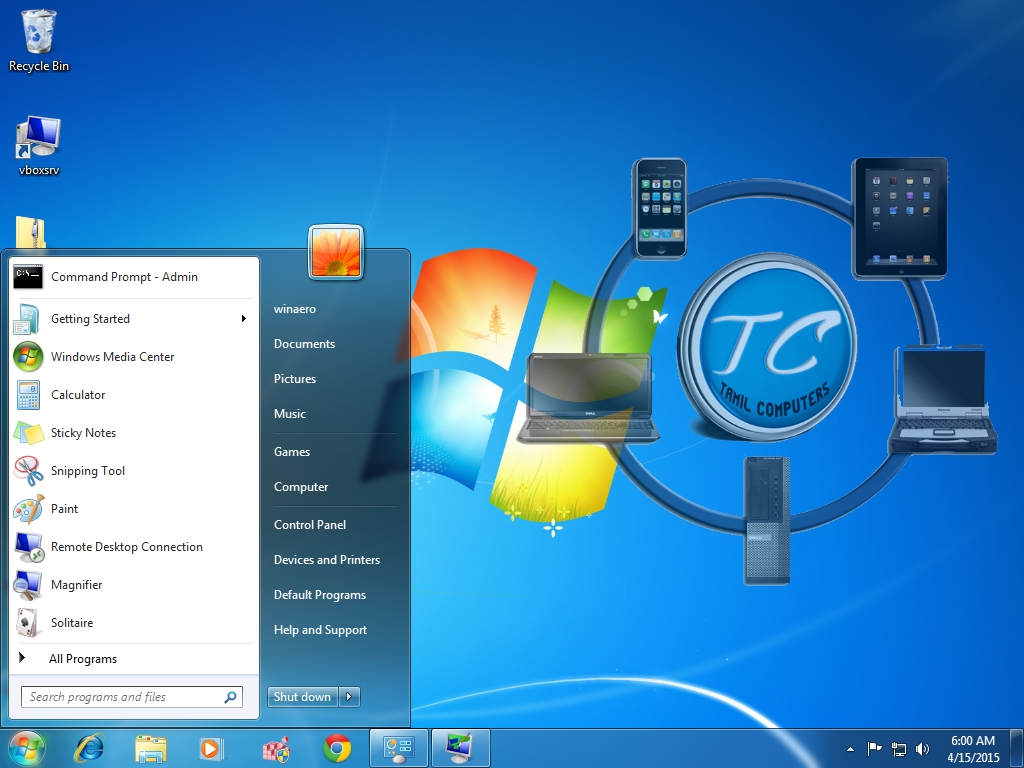
Task: Click the Action Center flag tray icon
Action: point(874,748)
